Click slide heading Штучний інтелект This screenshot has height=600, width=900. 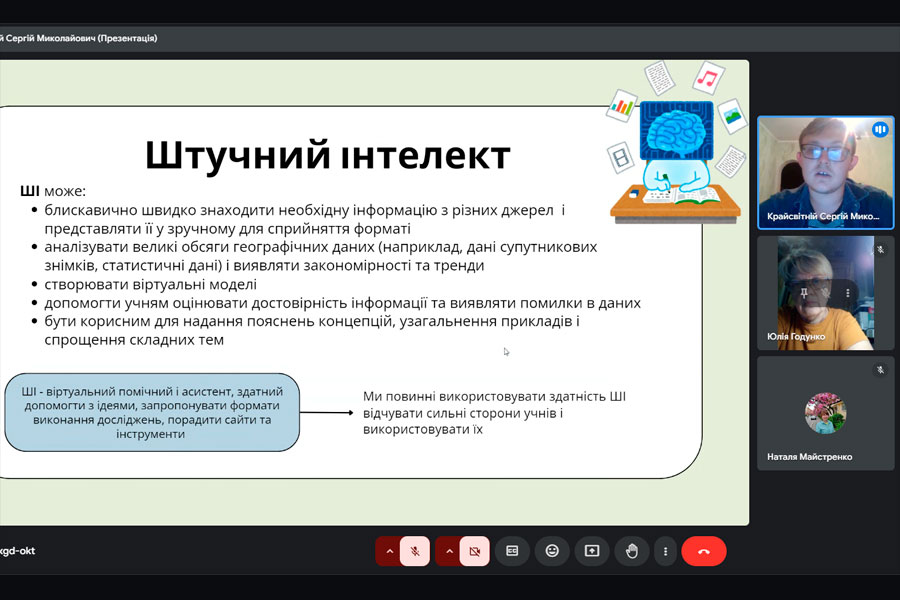click(x=328, y=155)
